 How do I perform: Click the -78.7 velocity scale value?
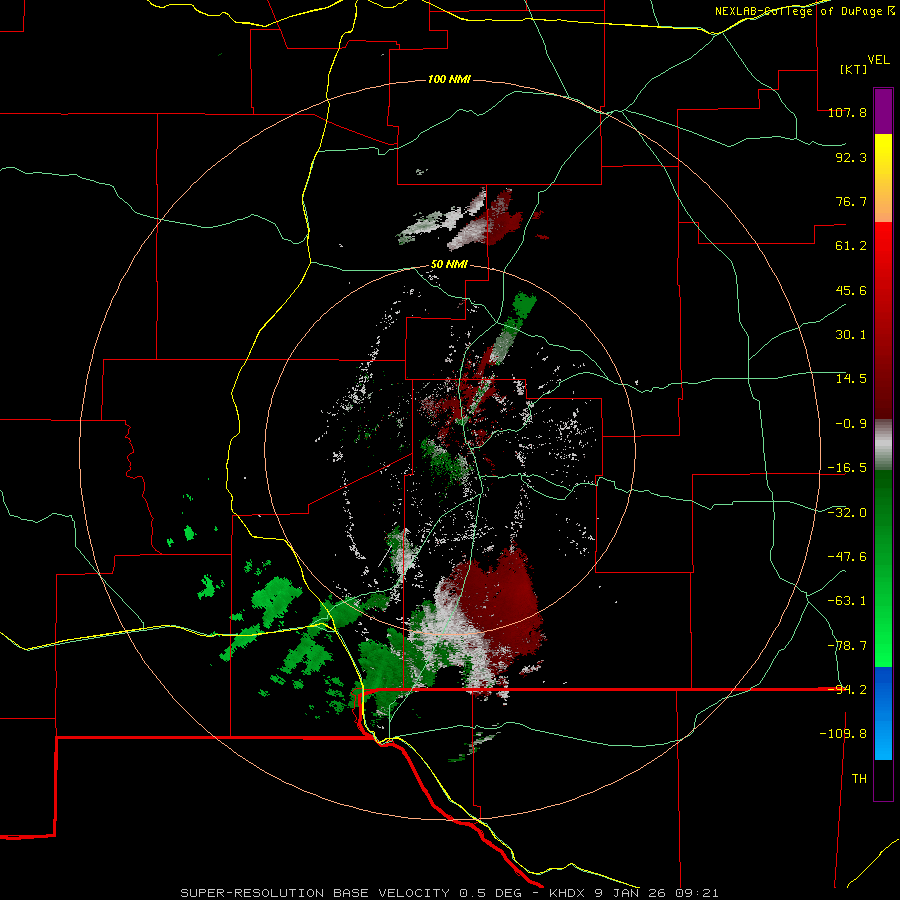847,646
